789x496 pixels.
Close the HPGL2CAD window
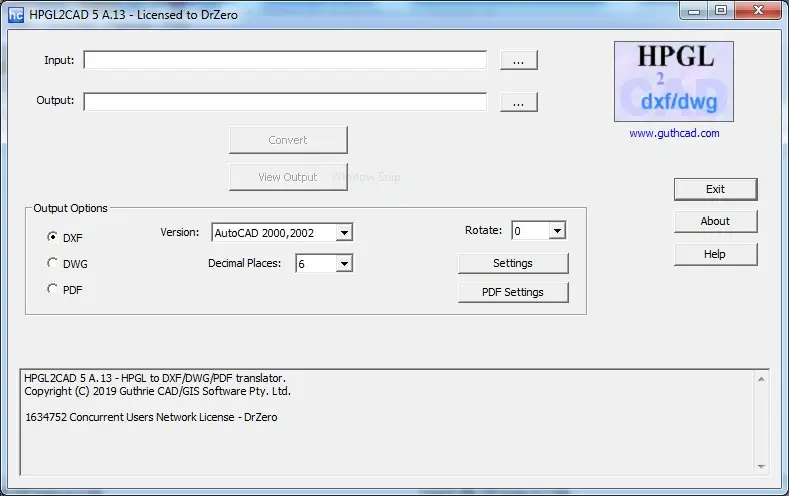pos(759,11)
